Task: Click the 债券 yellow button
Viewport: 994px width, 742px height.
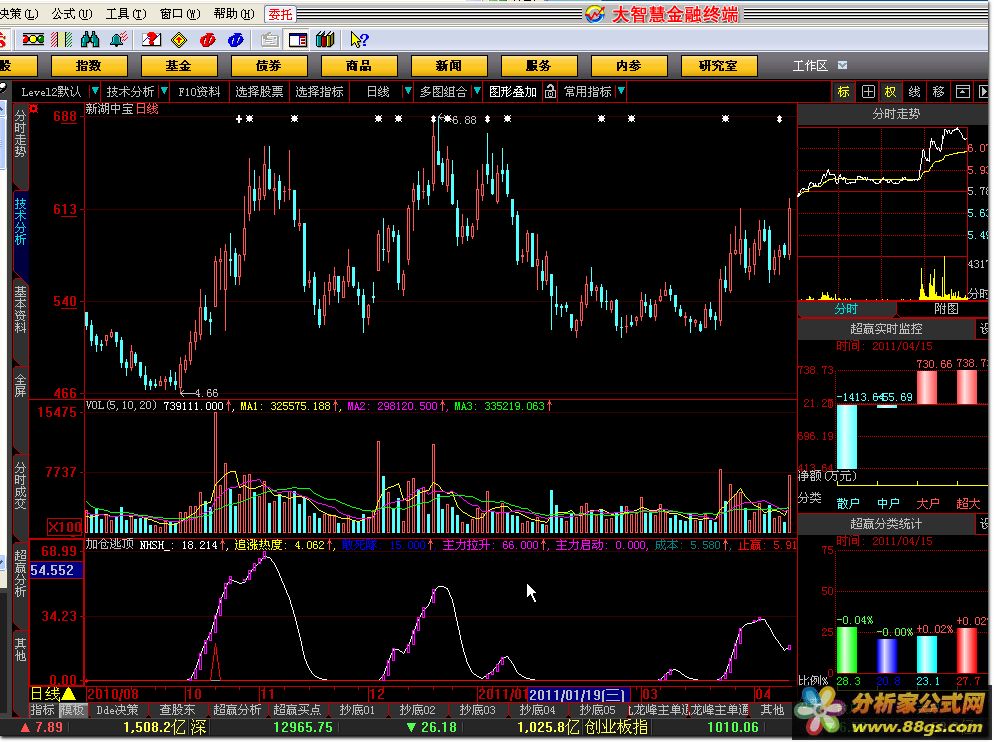Action: [269, 65]
